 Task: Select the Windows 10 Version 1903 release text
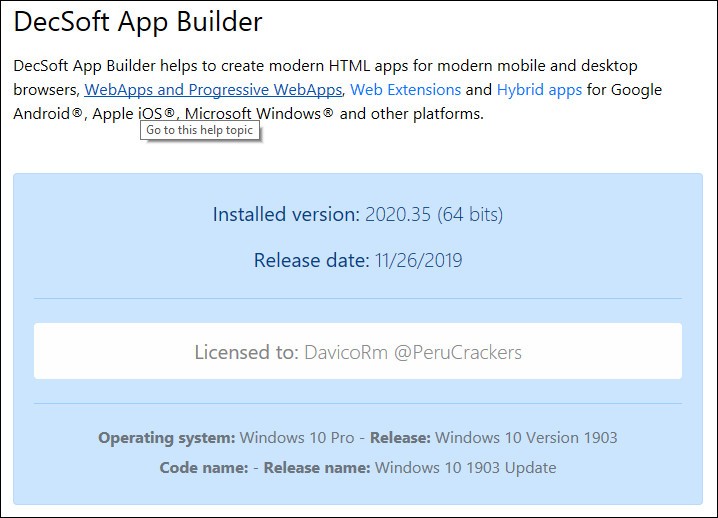pyautogui.click(x=526, y=437)
